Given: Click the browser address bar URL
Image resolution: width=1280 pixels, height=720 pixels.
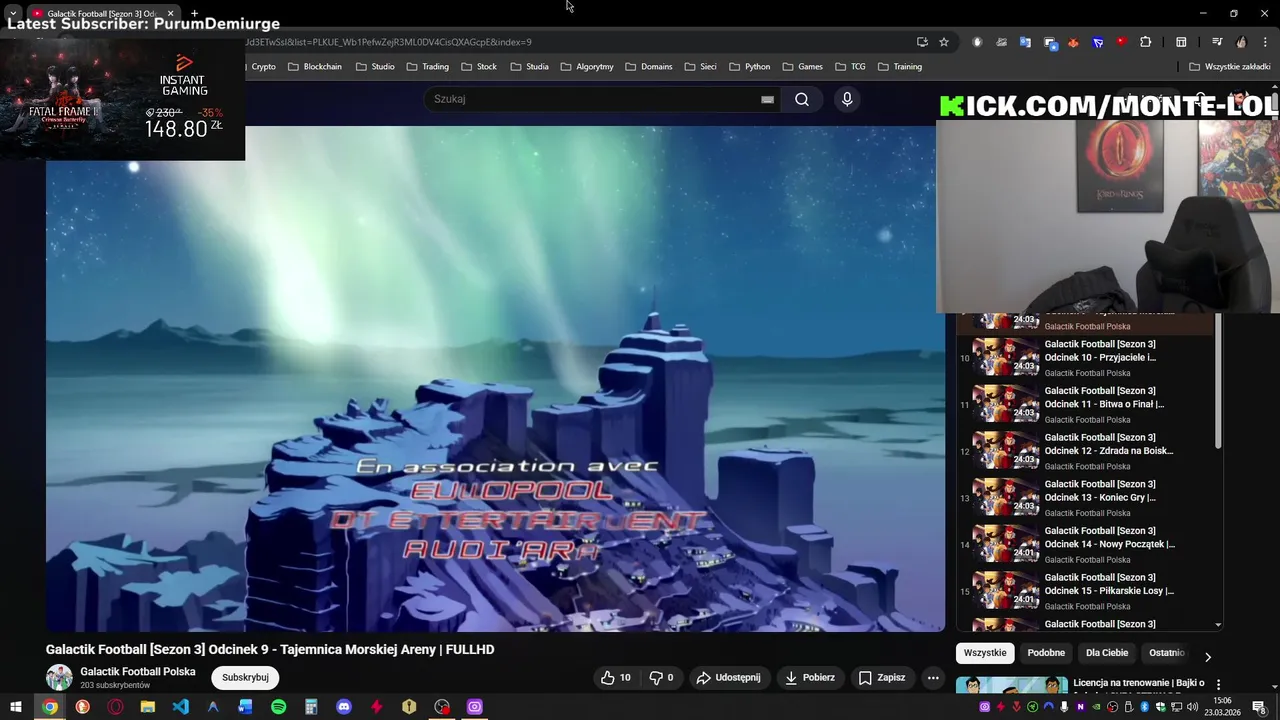Looking at the screenshot, I should pyautogui.click(x=388, y=42).
